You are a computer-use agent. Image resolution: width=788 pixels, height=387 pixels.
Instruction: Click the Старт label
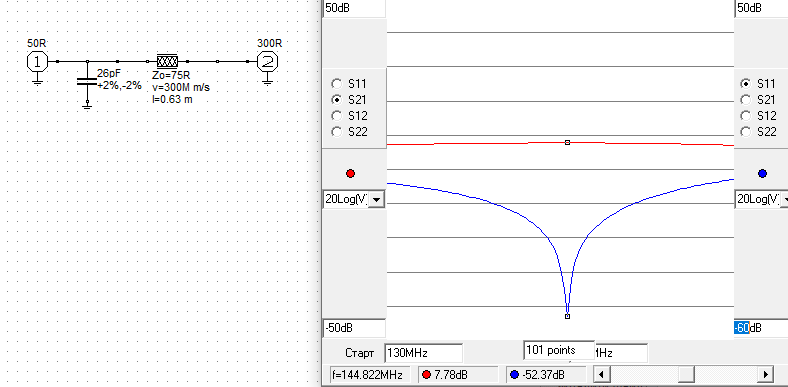[x=360, y=353]
